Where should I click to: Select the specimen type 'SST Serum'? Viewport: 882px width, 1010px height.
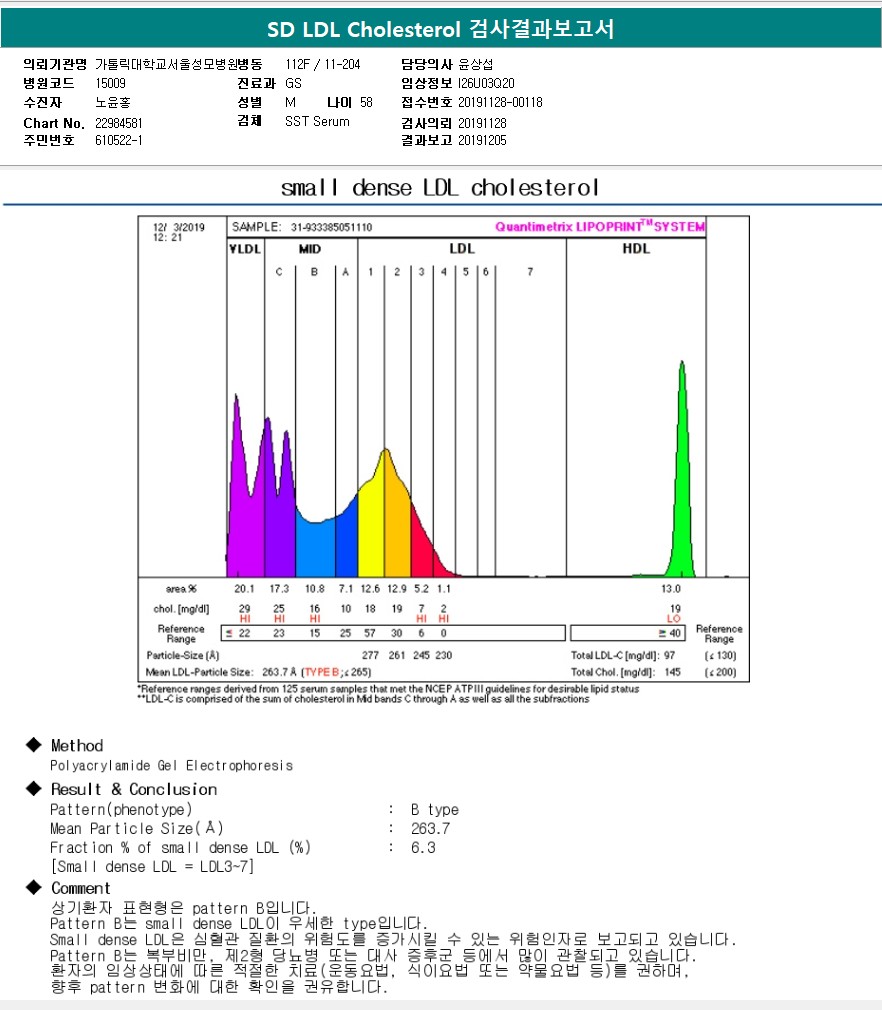click(x=317, y=121)
